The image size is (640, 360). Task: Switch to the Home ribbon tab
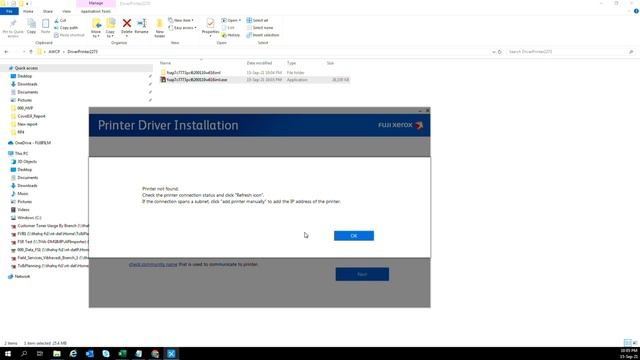[x=28, y=11]
